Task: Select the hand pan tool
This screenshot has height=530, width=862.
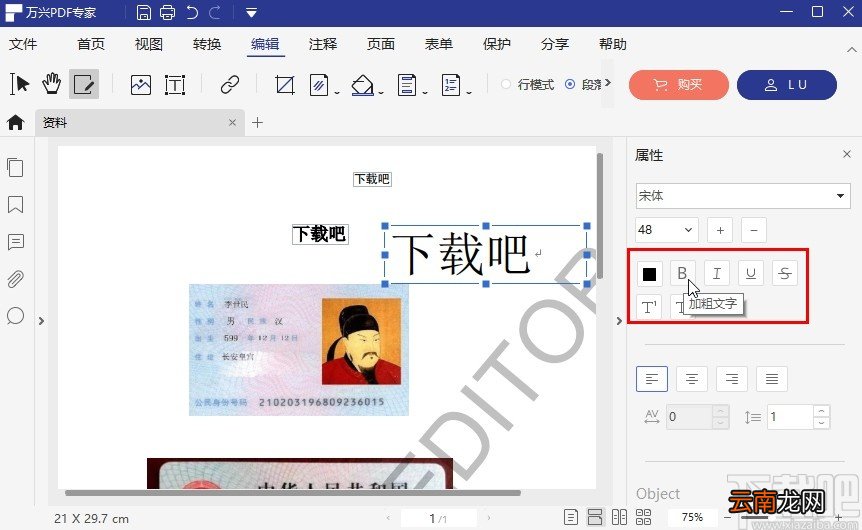Action: click(51, 84)
